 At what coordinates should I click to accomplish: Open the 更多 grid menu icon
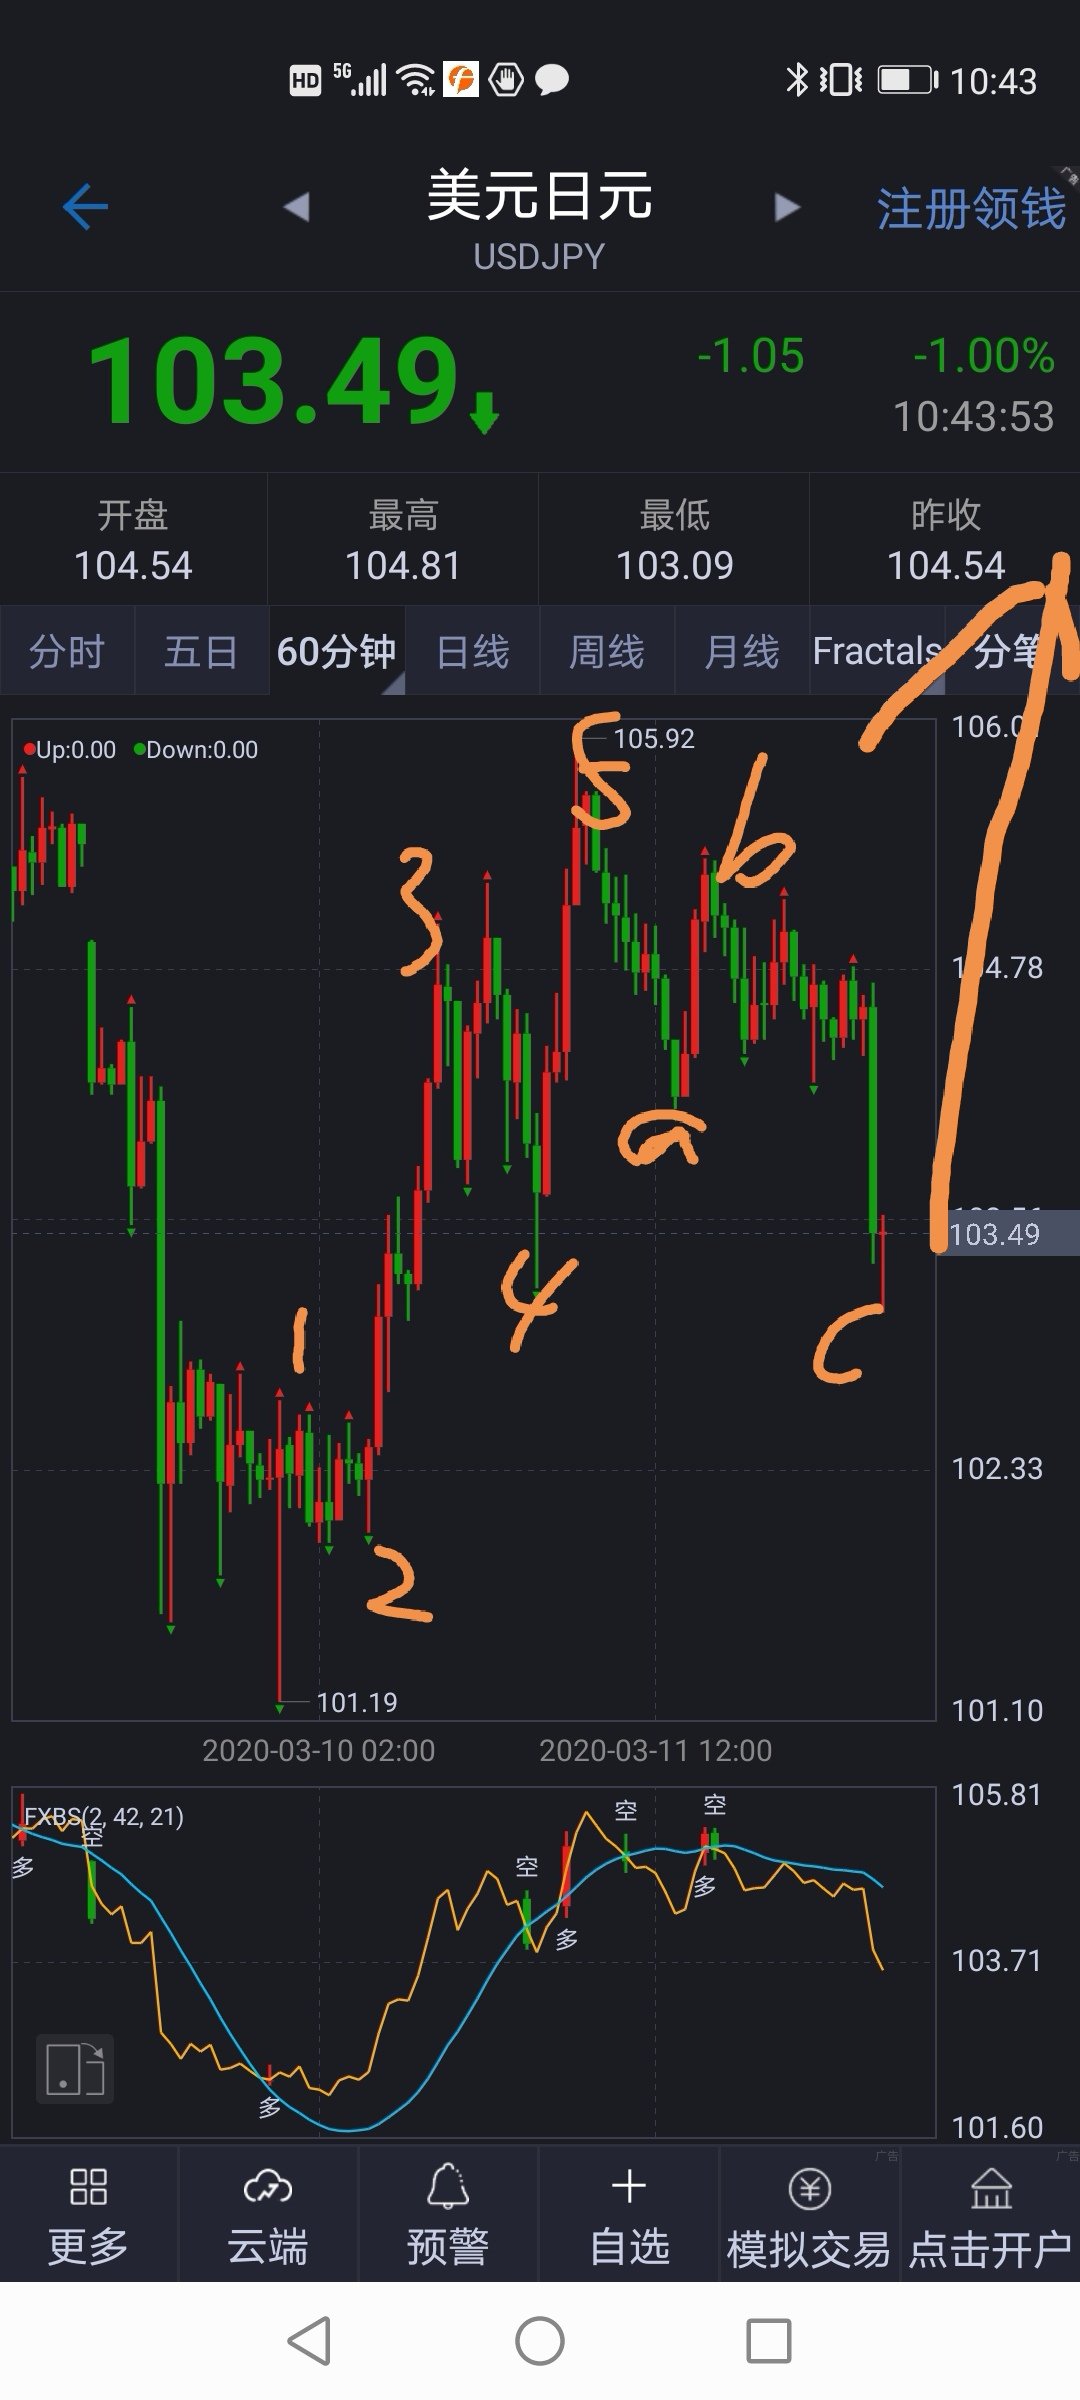pyautogui.click(x=88, y=2187)
